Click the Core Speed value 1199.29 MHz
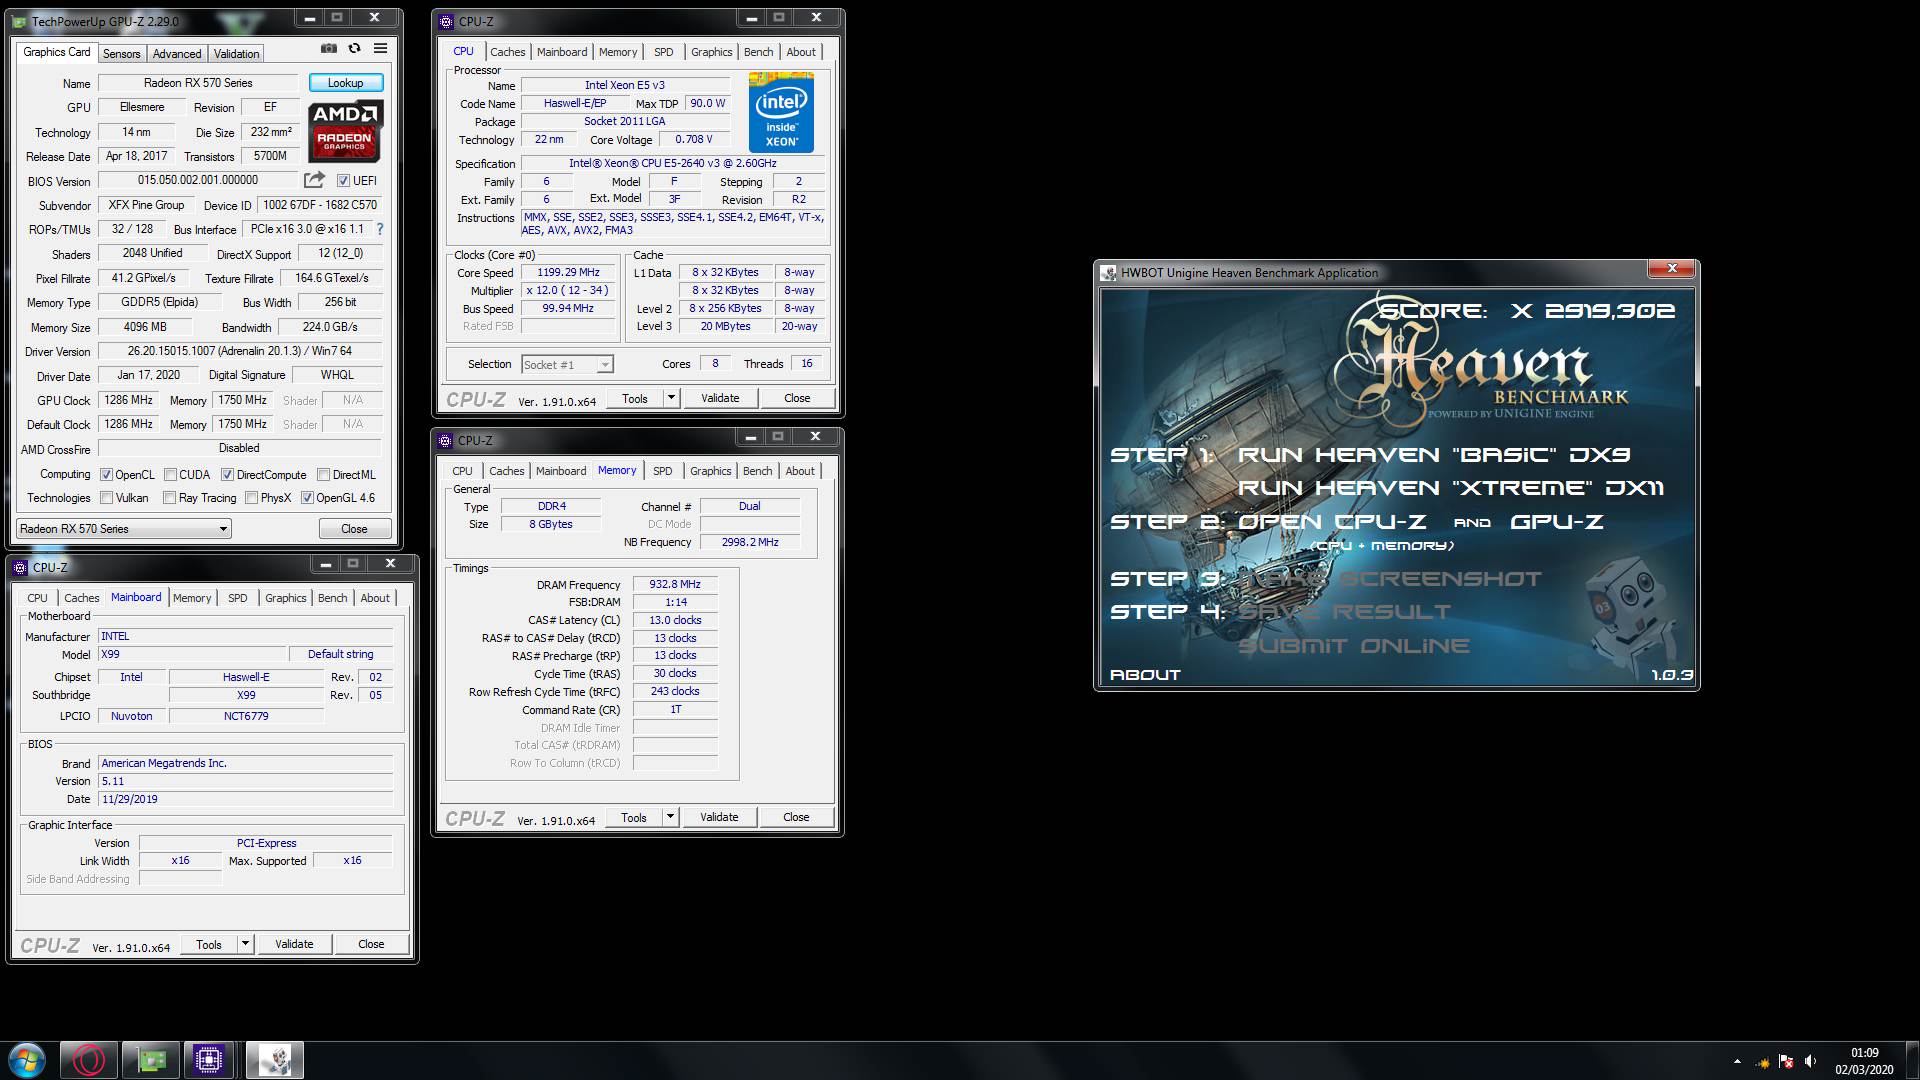The width and height of the screenshot is (1920, 1080). [x=568, y=272]
